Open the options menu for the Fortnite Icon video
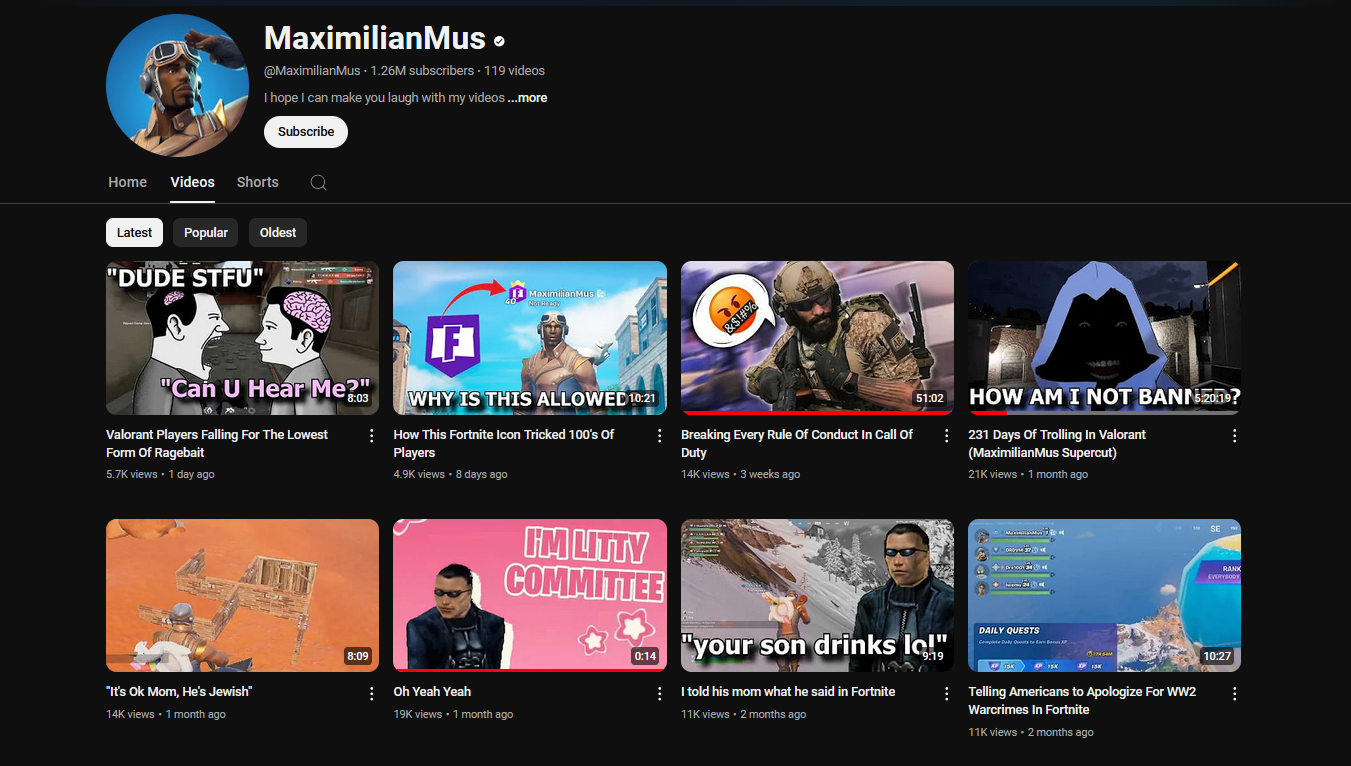The width and height of the screenshot is (1351, 766). coord(659,436)
